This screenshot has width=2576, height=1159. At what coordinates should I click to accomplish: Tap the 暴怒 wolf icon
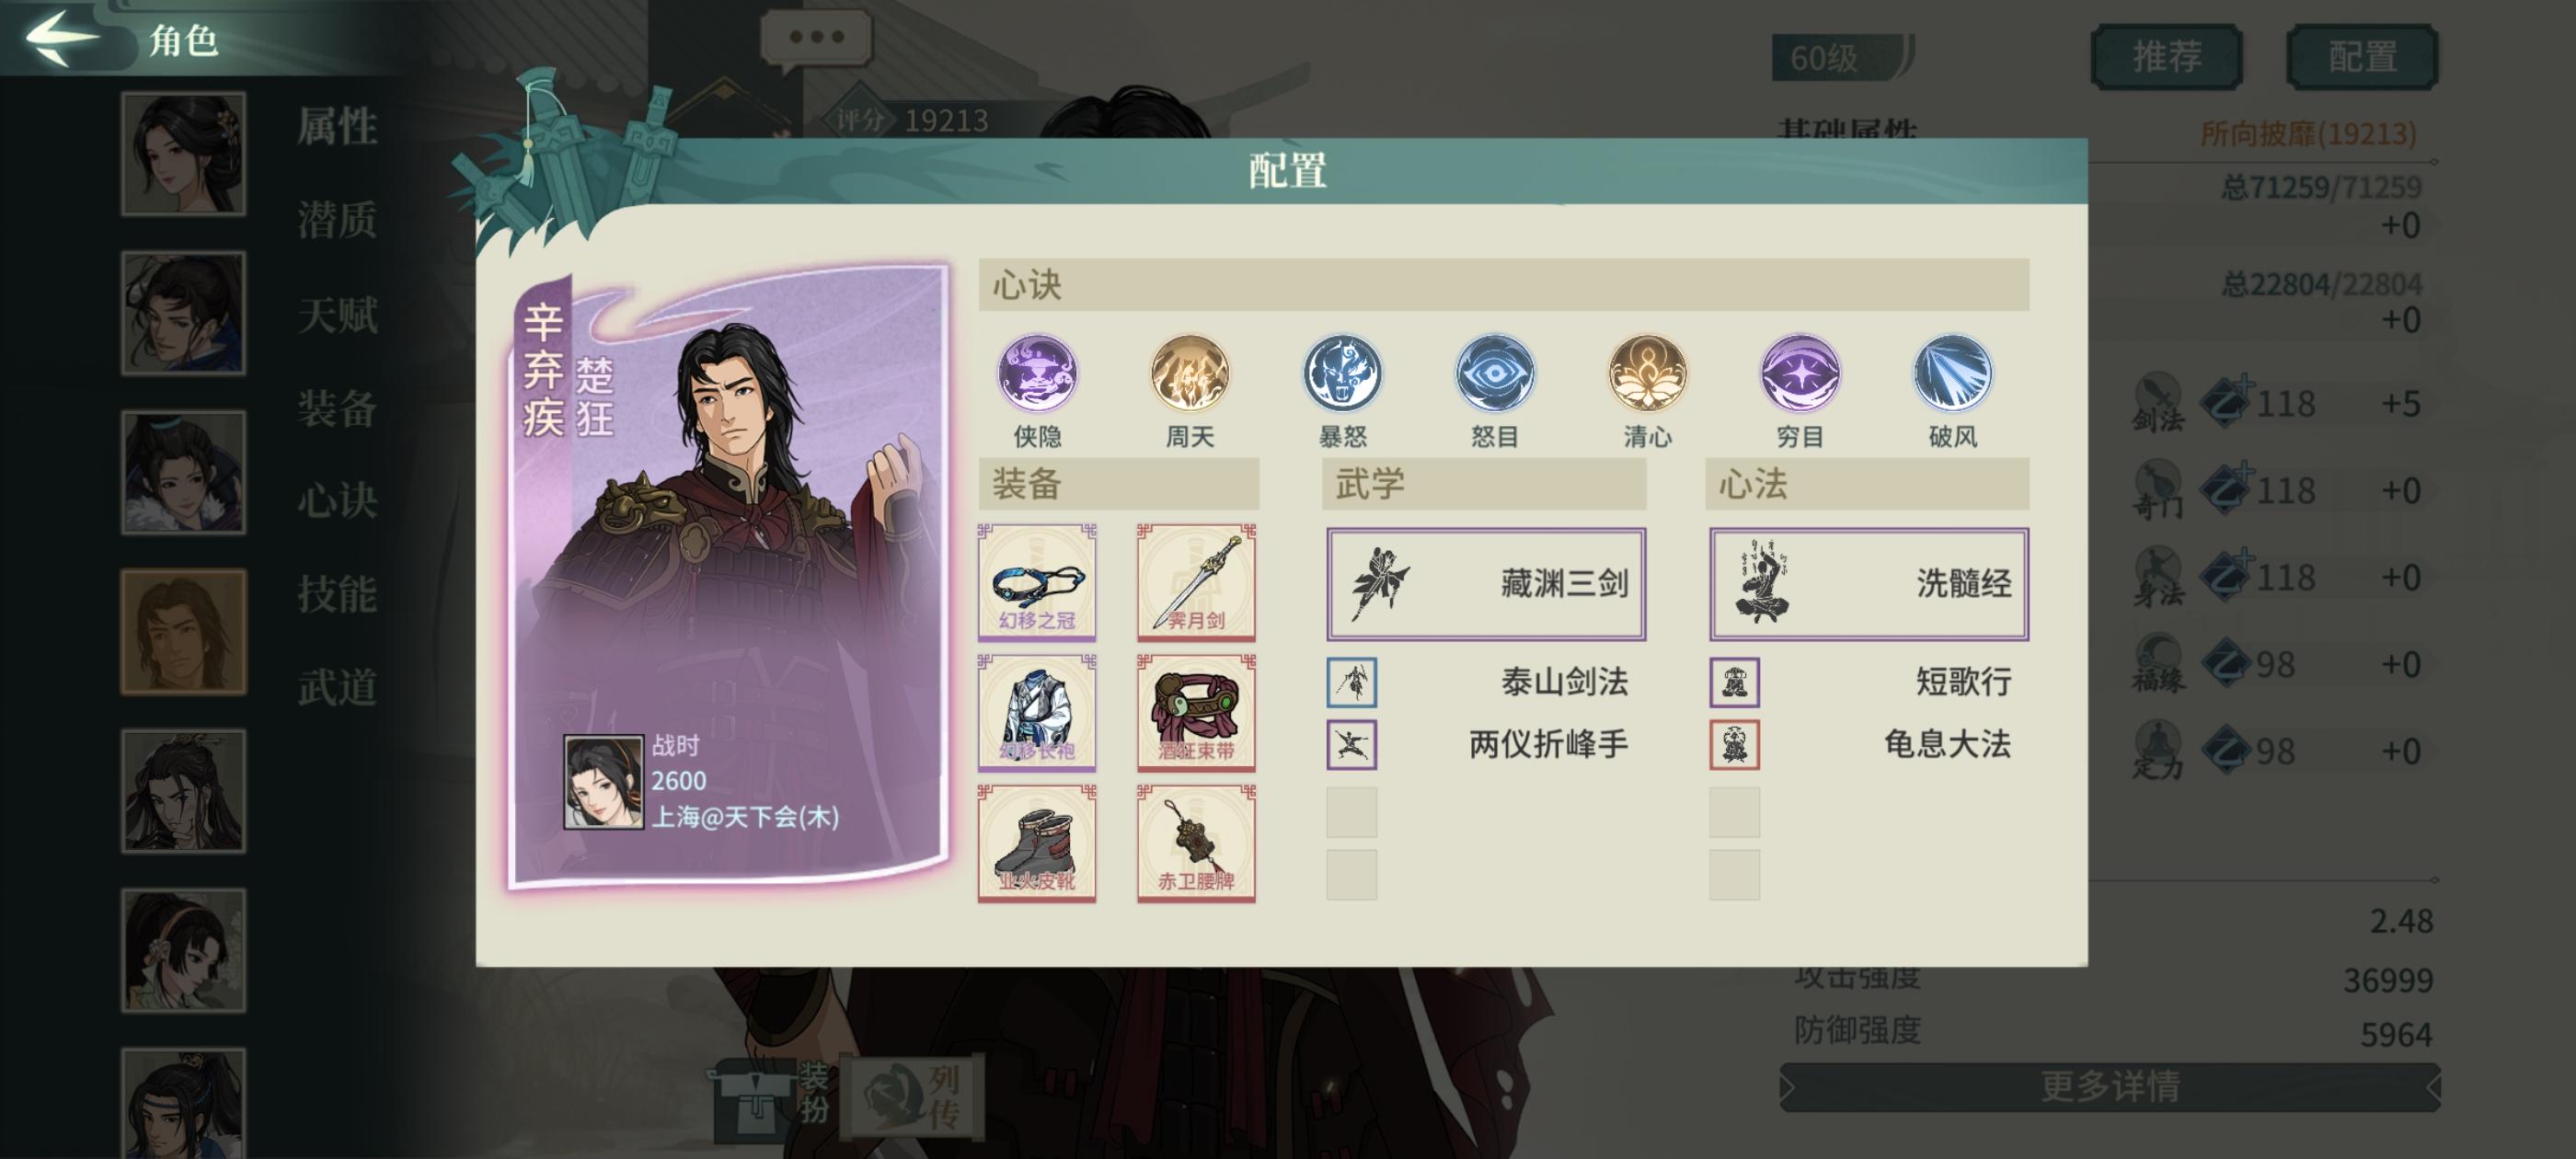[x=1342, y=374]
